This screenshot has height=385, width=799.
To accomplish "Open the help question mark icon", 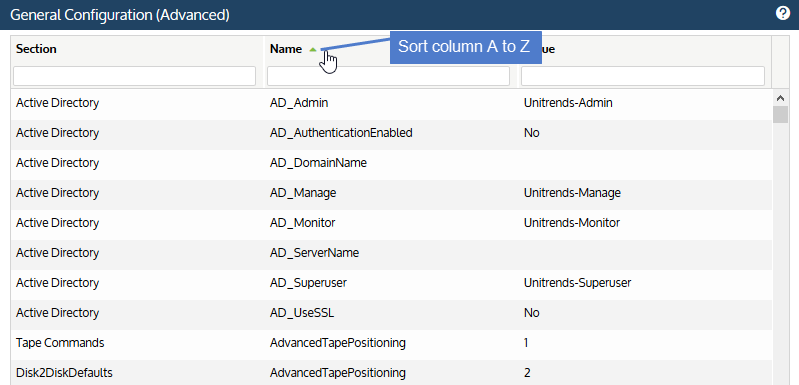I will point(783,13).
